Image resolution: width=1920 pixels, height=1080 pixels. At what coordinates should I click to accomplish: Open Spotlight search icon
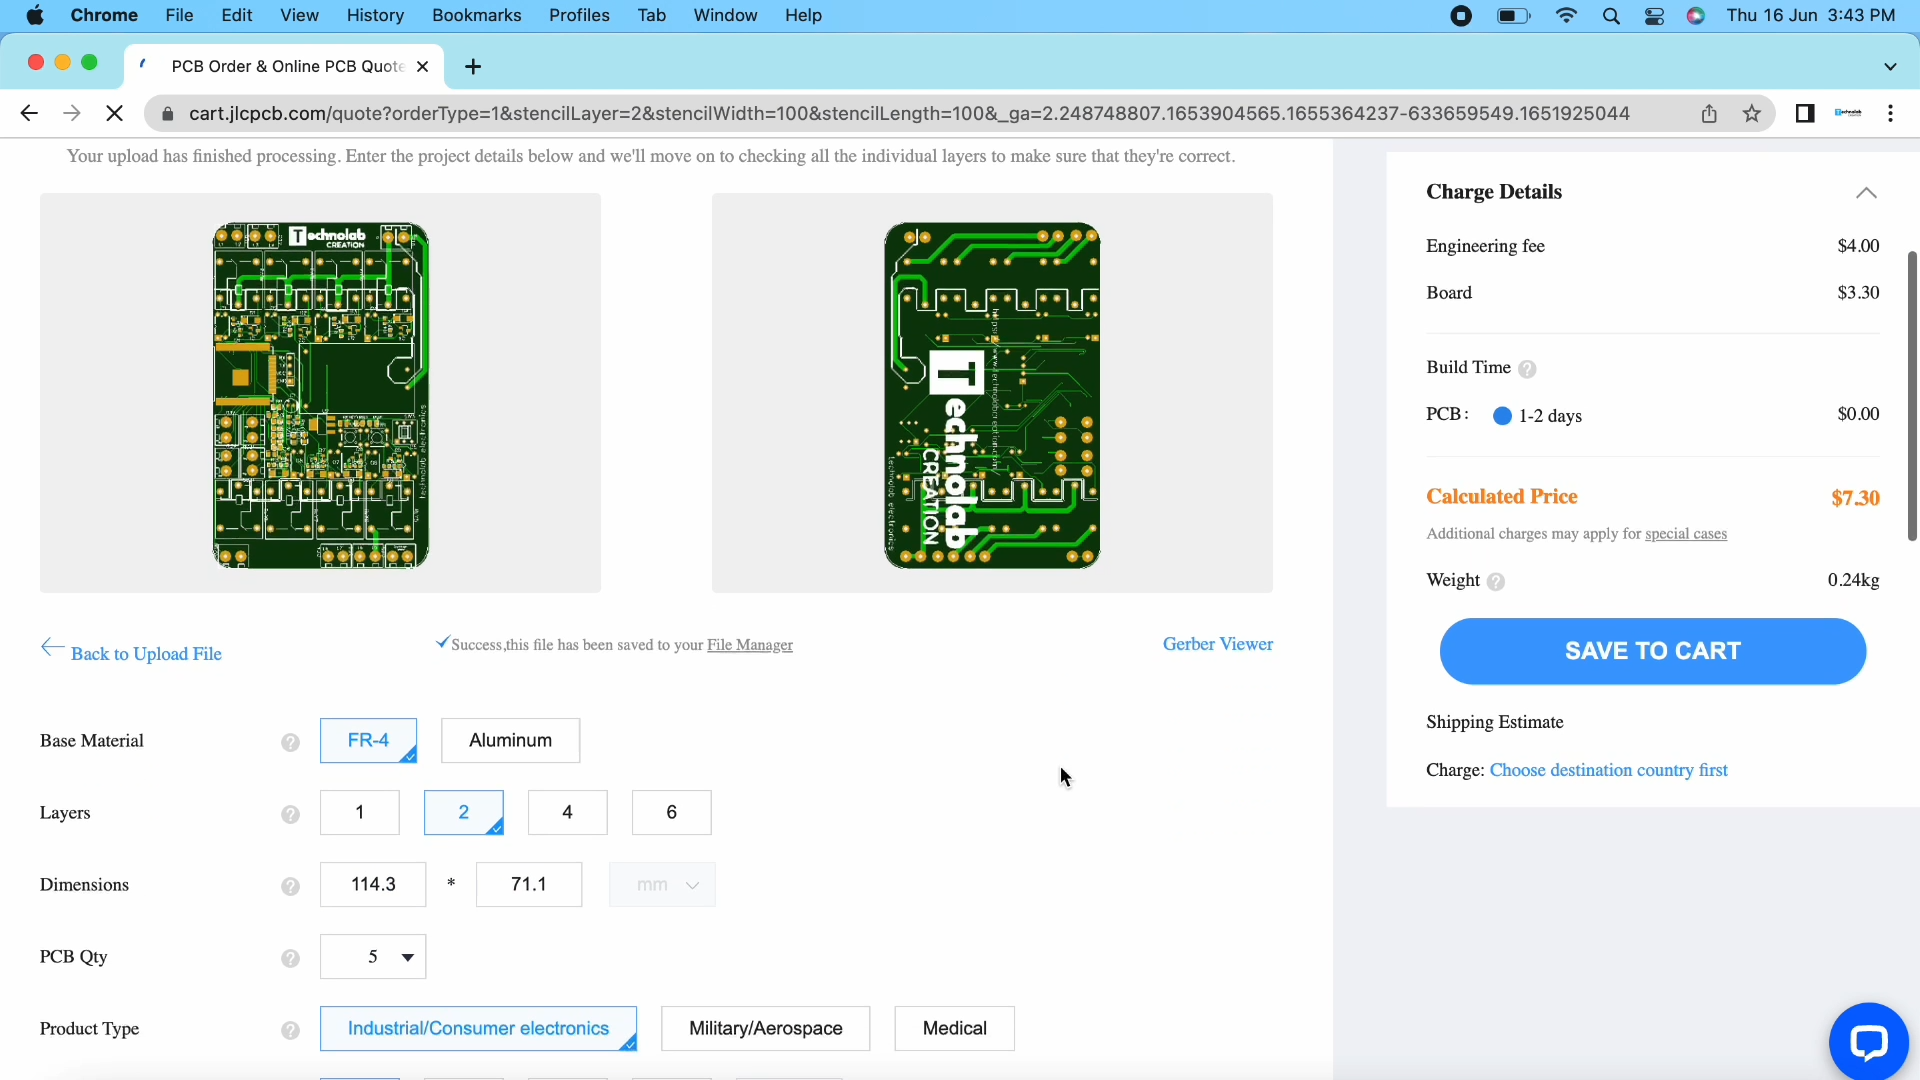point(1611,15)
